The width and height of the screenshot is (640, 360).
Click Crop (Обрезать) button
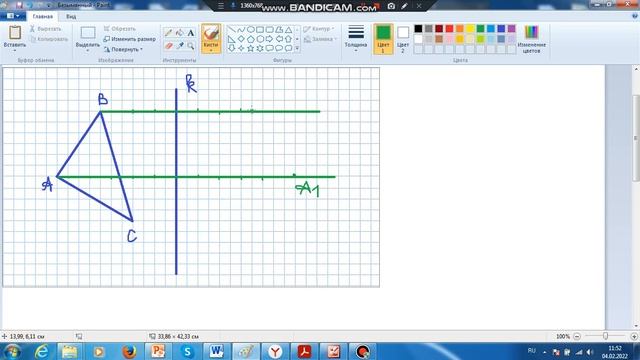click(x=120, y=29)
